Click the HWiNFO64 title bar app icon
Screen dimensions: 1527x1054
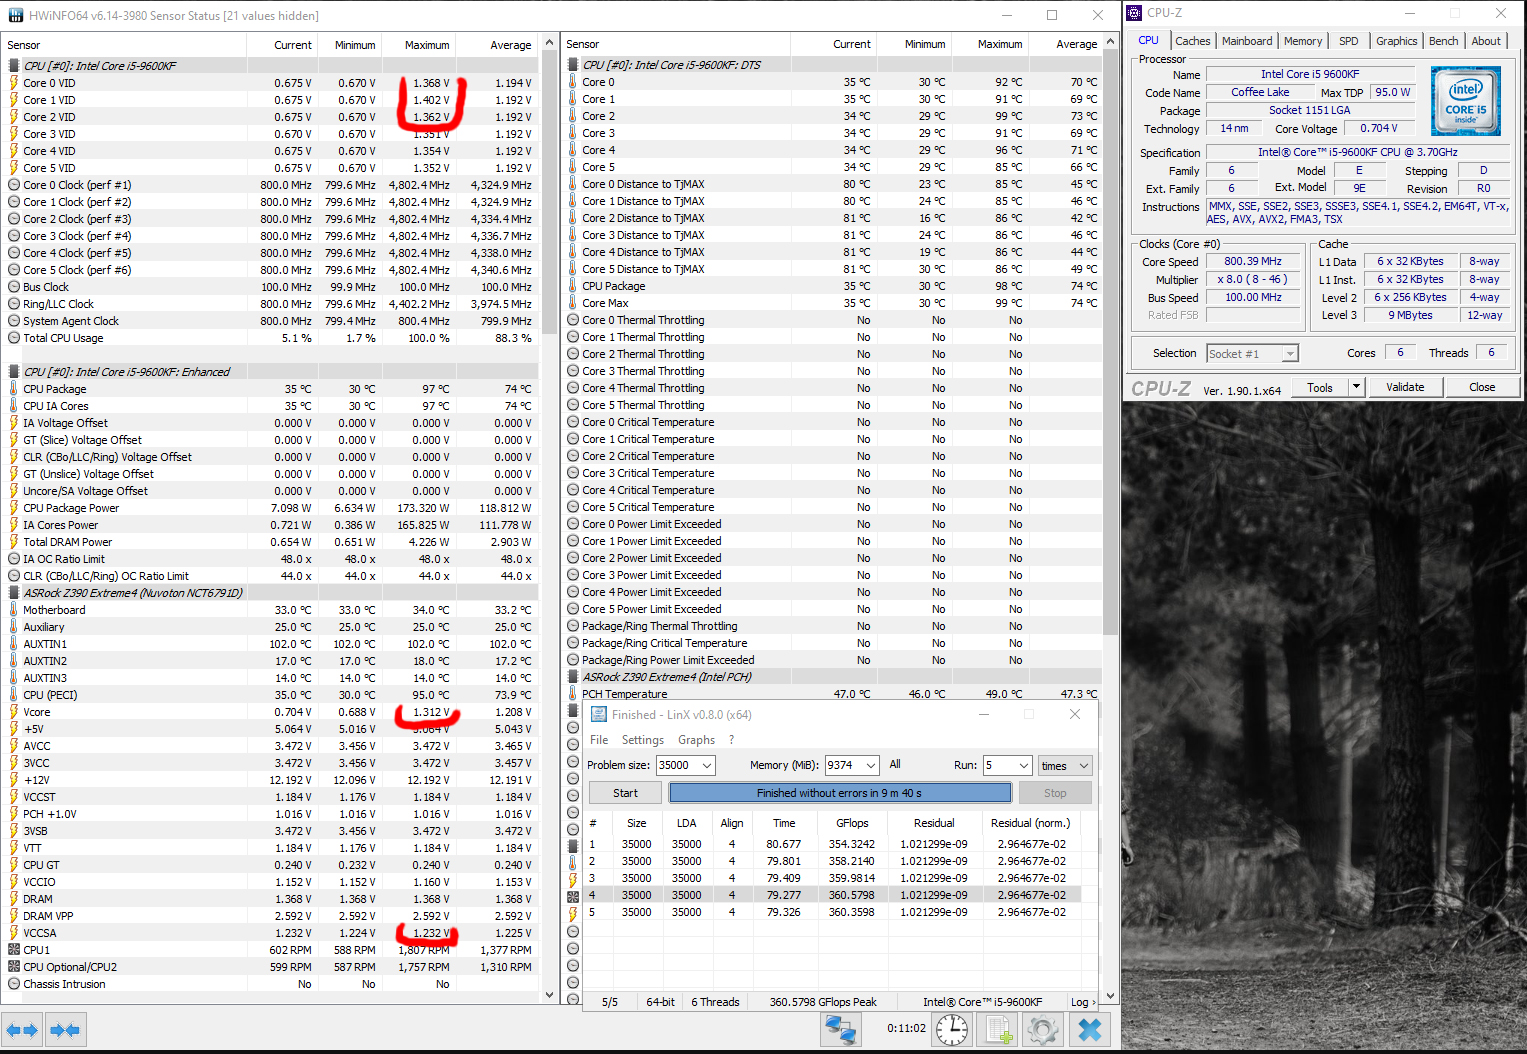coord(14,15)
